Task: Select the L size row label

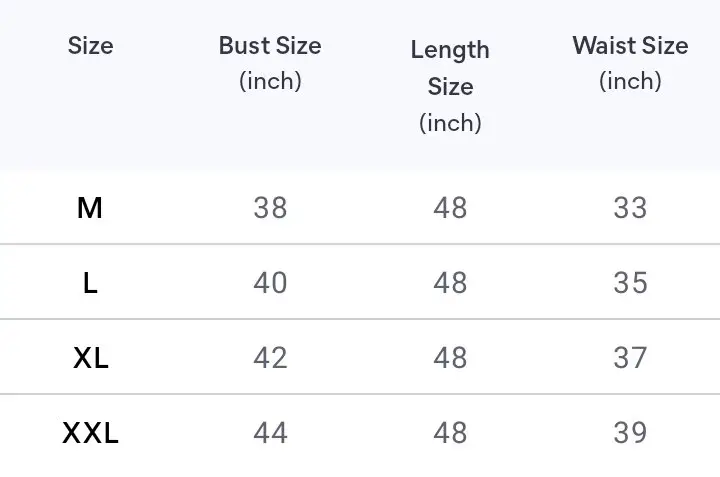Action: pyautogui.click(x=90, y=283)
